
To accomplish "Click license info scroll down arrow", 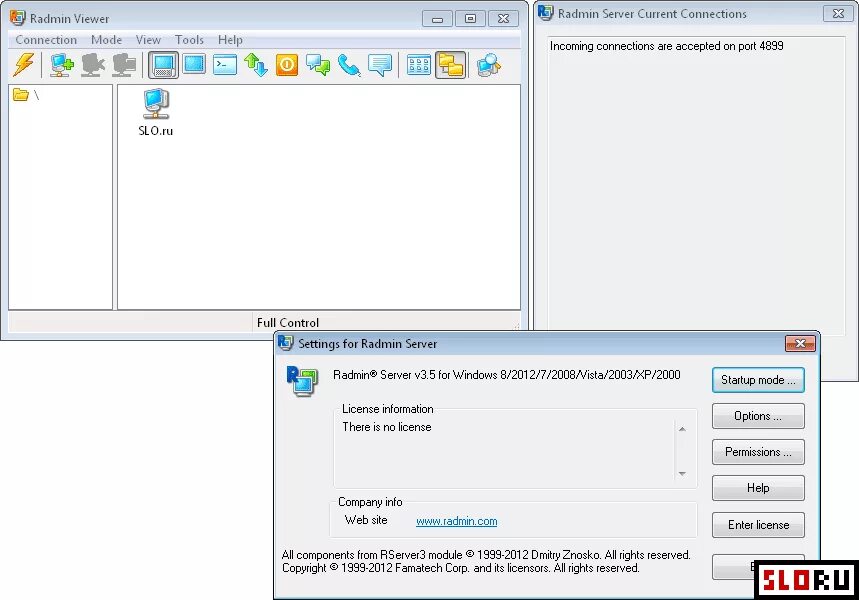I will pos(682,473).
